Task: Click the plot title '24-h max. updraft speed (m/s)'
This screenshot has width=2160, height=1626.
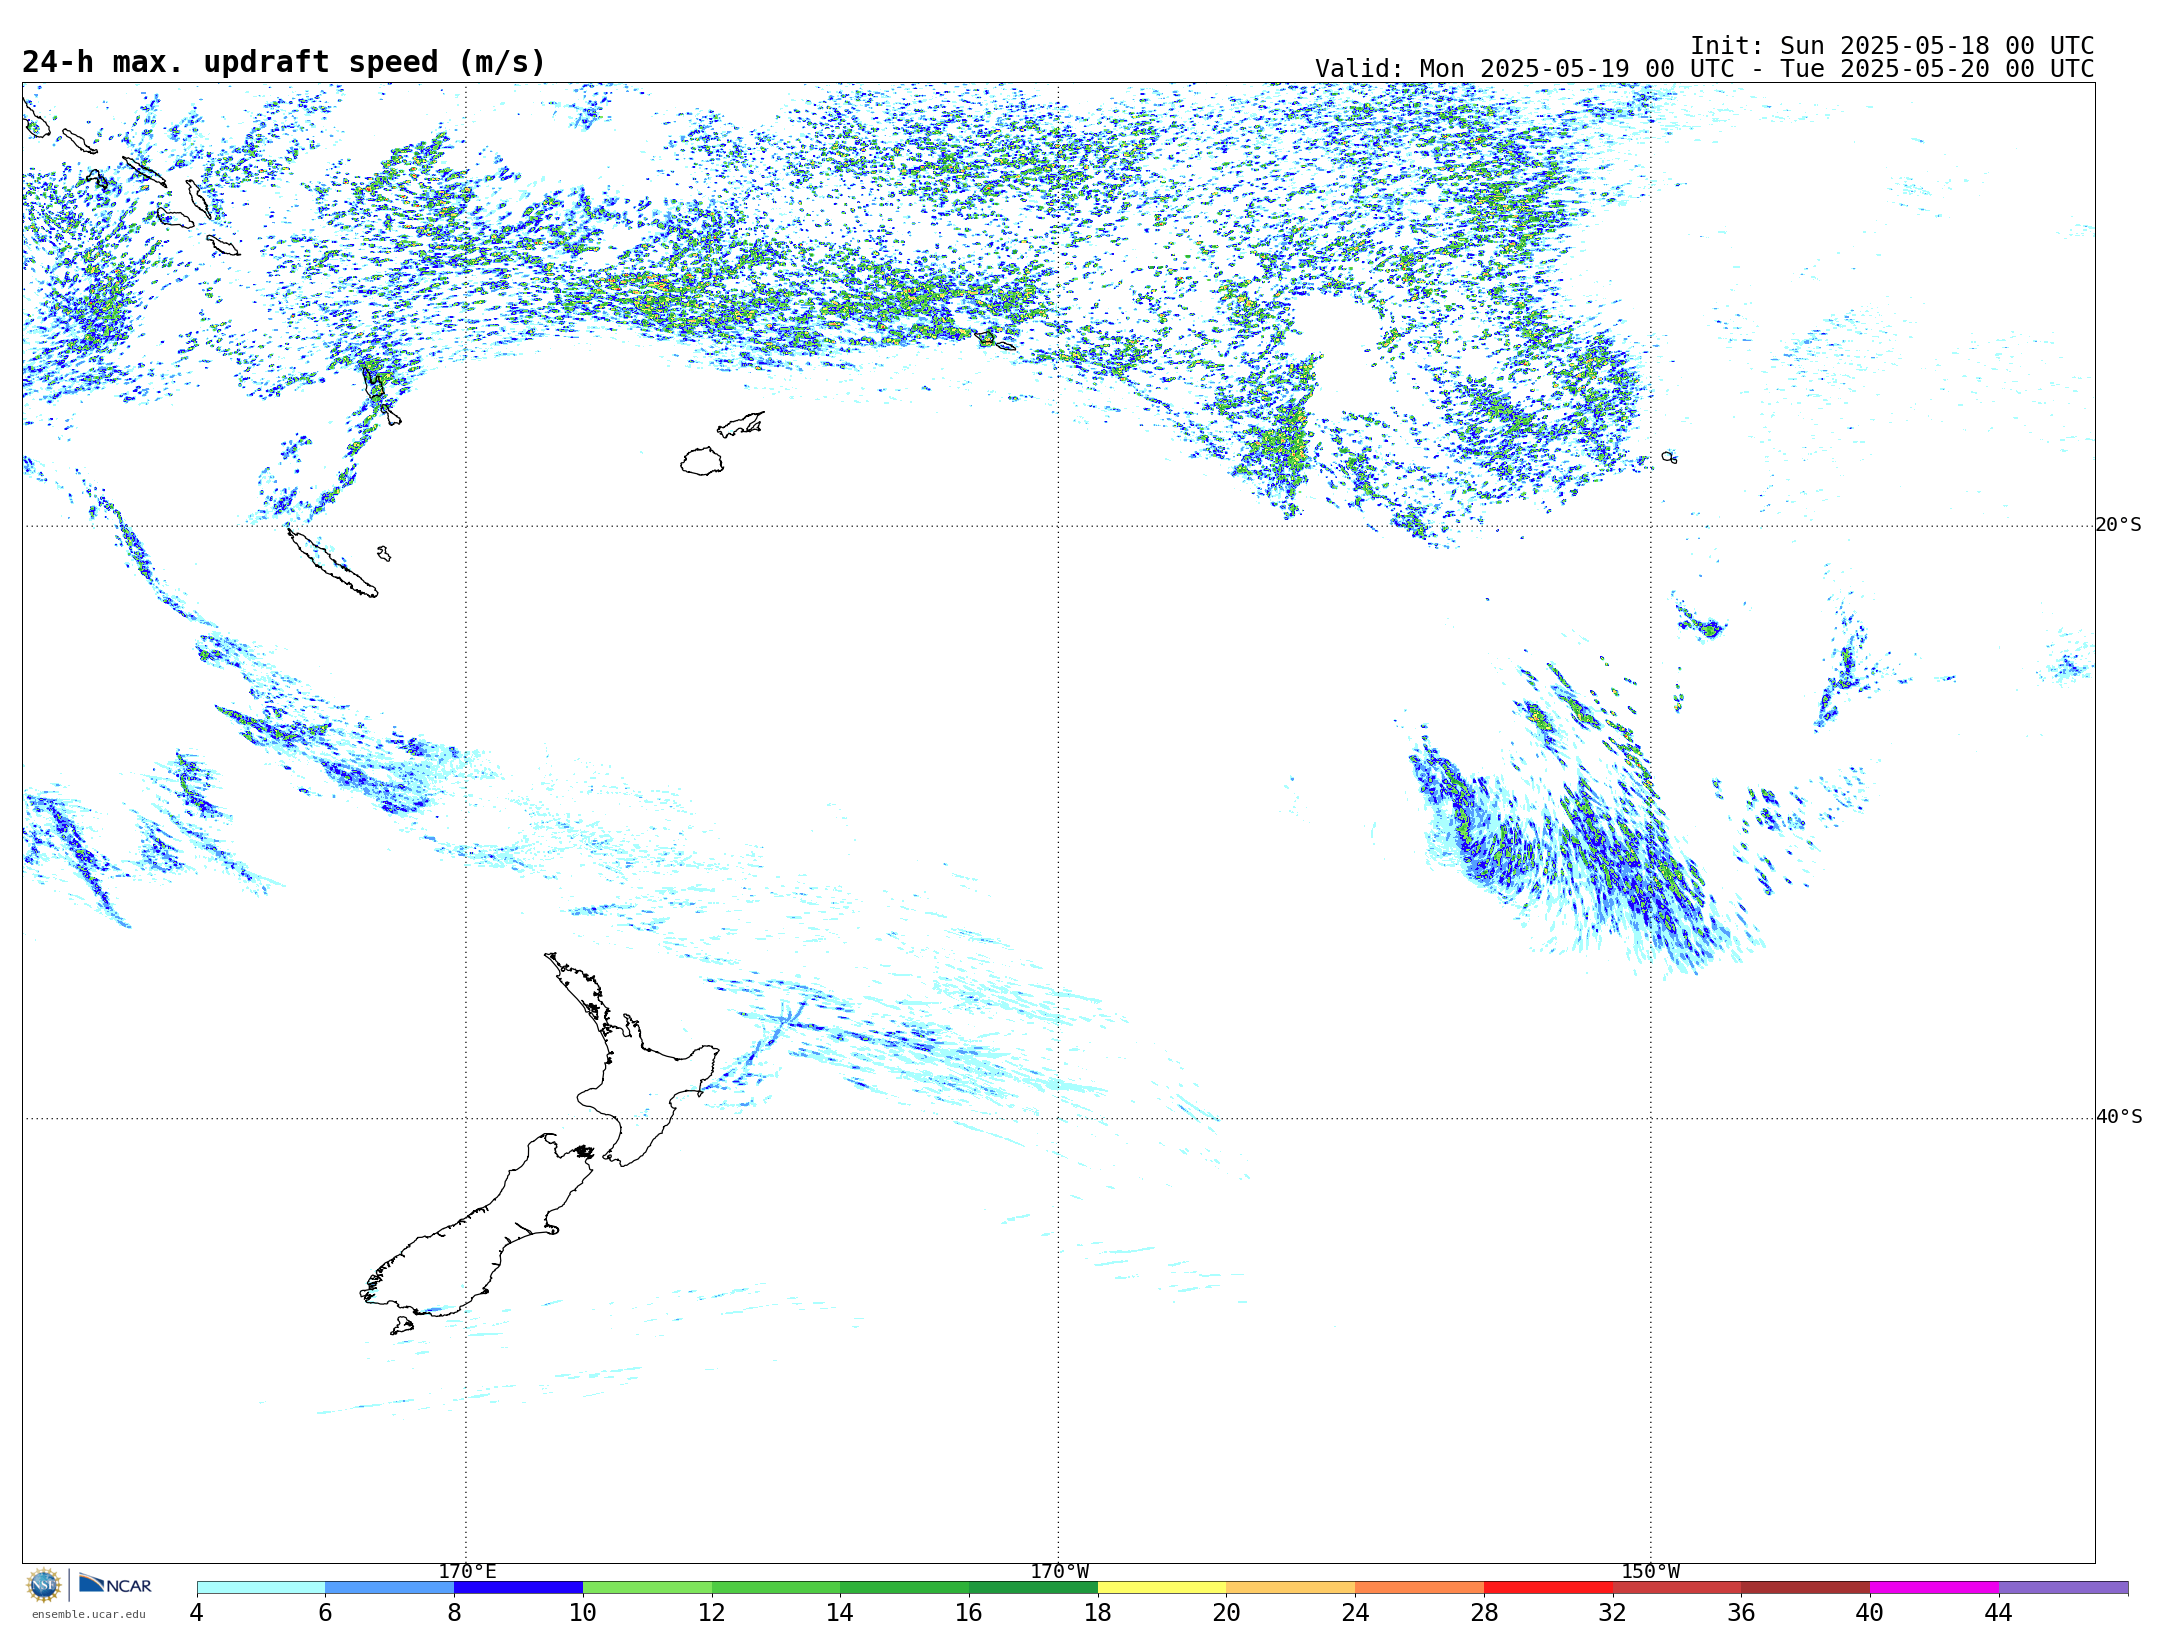Action: tap(284, 62)
